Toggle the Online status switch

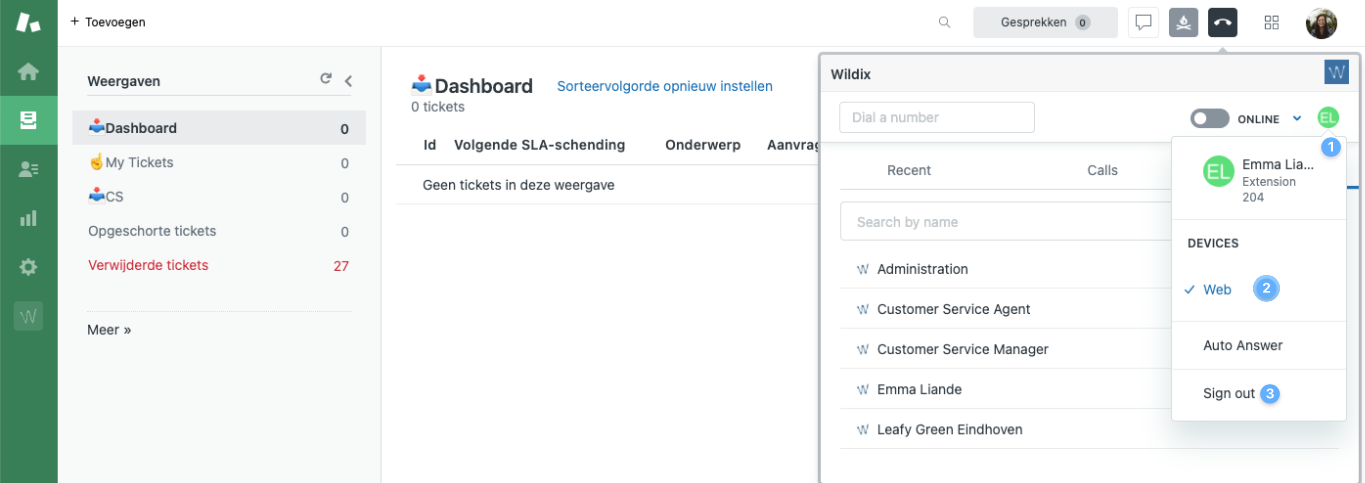tap(1209, 118)
